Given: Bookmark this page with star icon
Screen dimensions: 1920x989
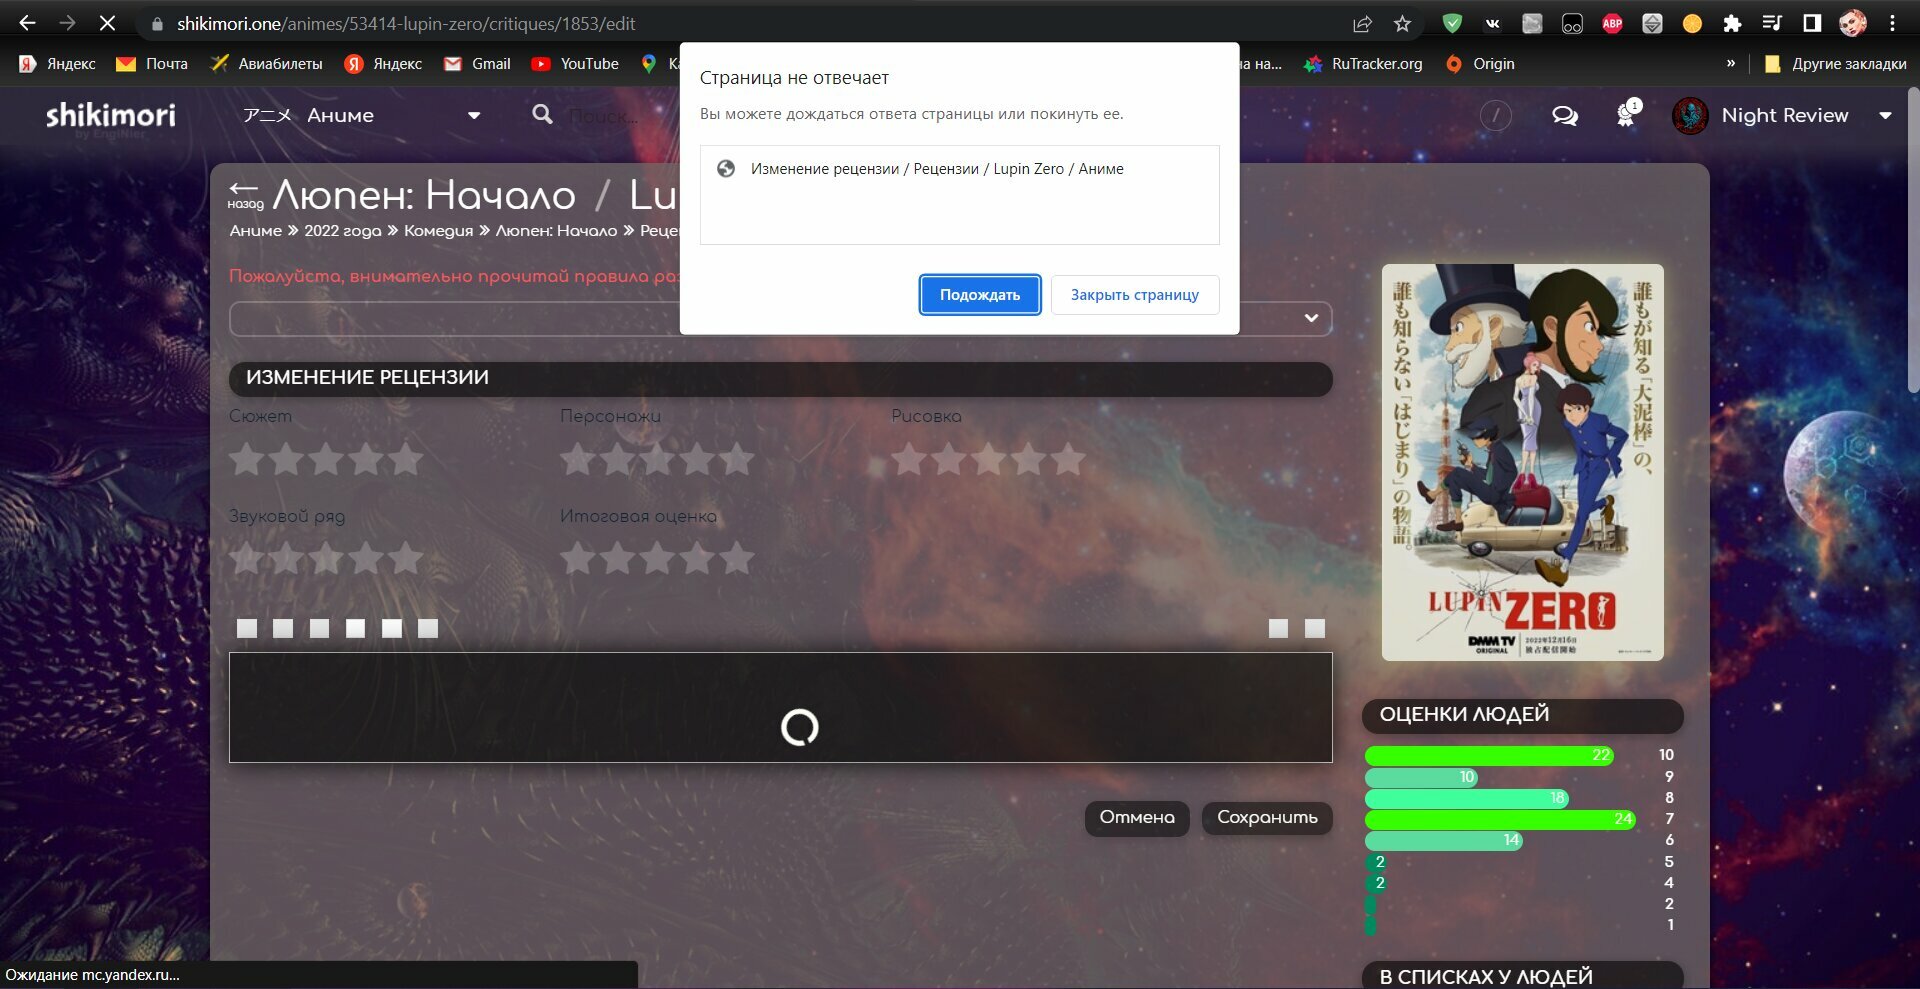Looking at the screenshot, I should (1402, 24).
